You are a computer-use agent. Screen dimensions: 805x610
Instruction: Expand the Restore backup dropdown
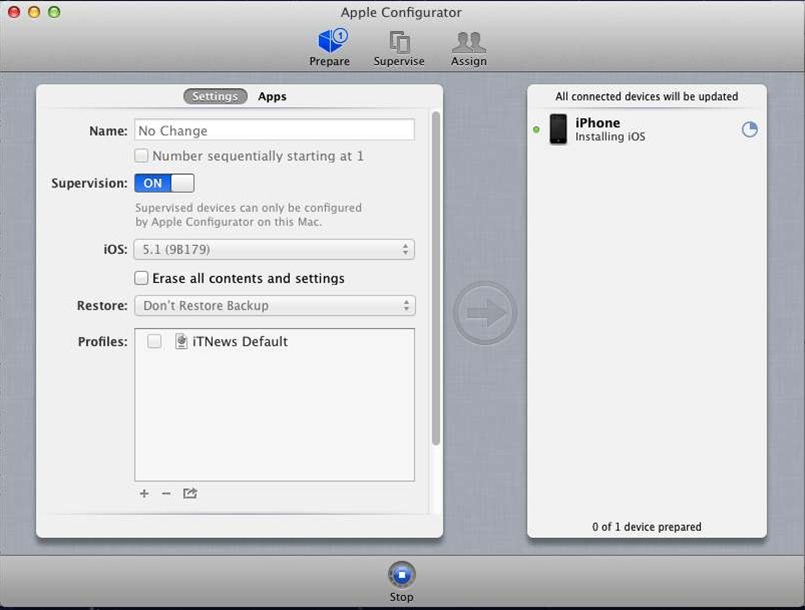pos(274,306)
